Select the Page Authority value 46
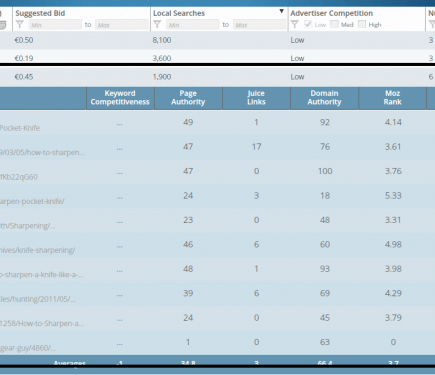This screenshot has height=375, width=435. pos(188,244)
